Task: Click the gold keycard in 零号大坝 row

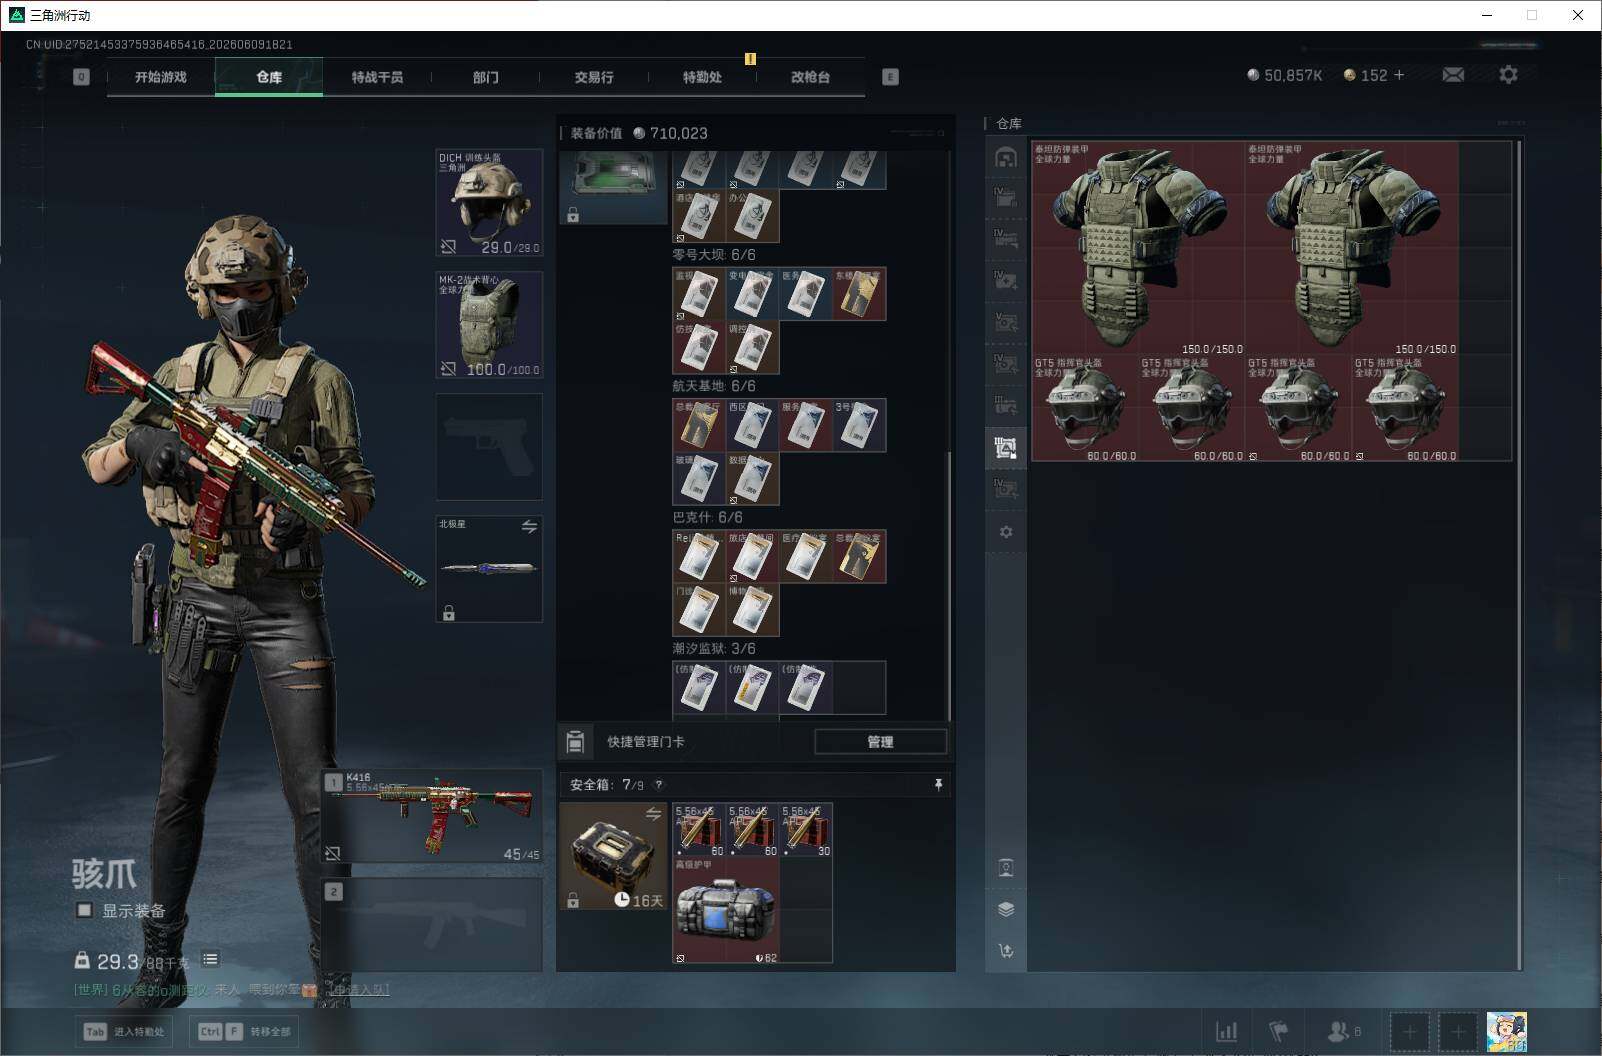Action: click(859, 294)
